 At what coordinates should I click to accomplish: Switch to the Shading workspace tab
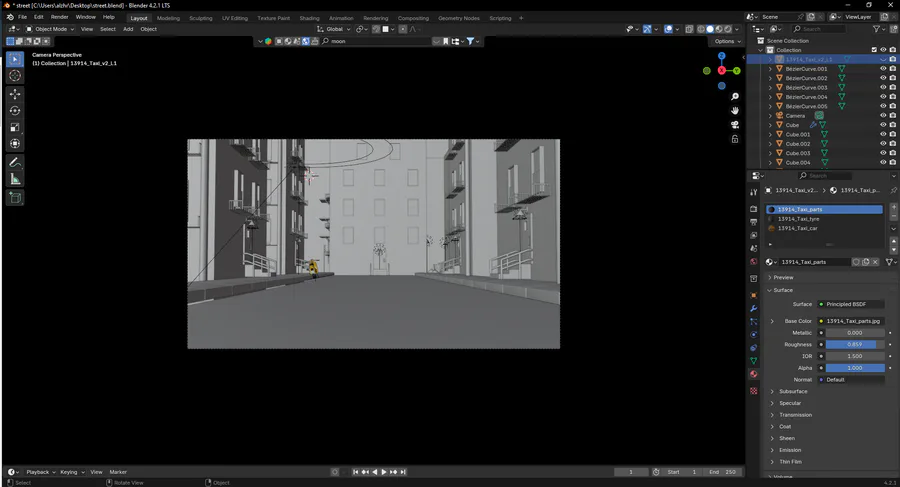click(309, 18)
